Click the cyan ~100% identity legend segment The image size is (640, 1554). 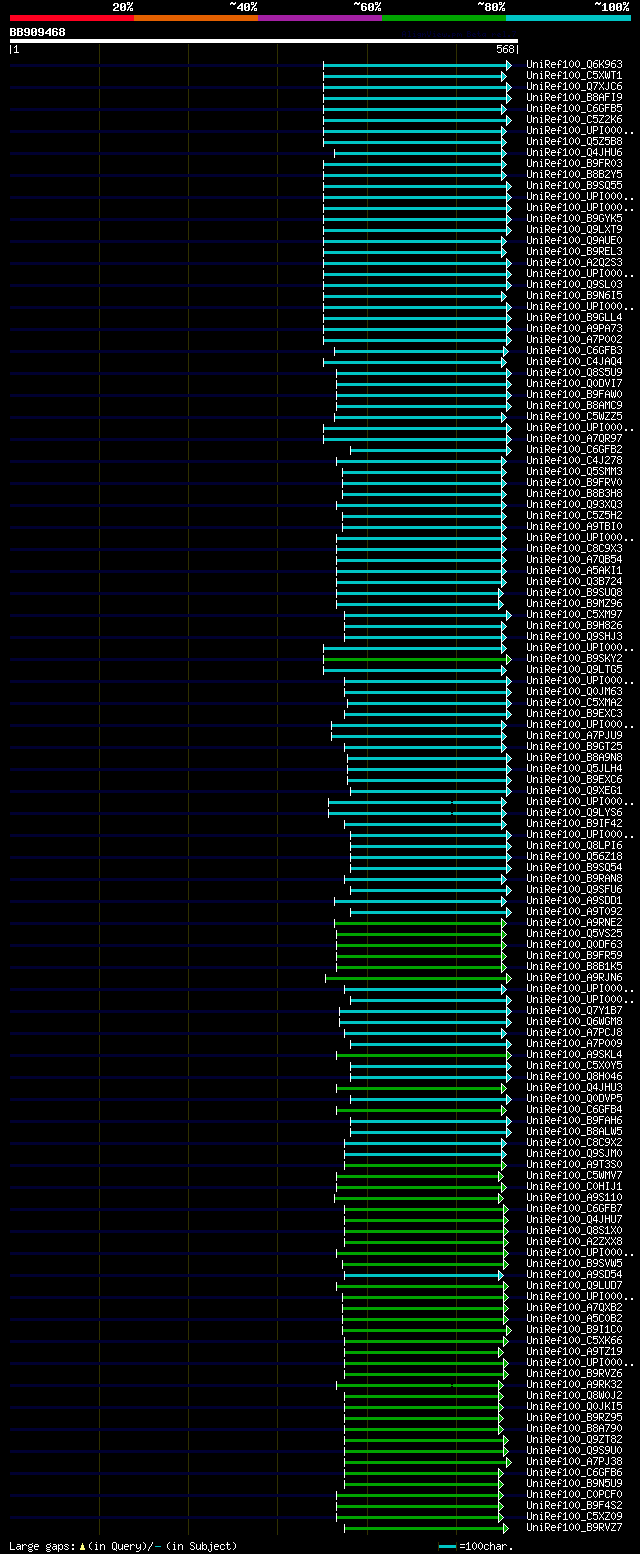[568, 17]
